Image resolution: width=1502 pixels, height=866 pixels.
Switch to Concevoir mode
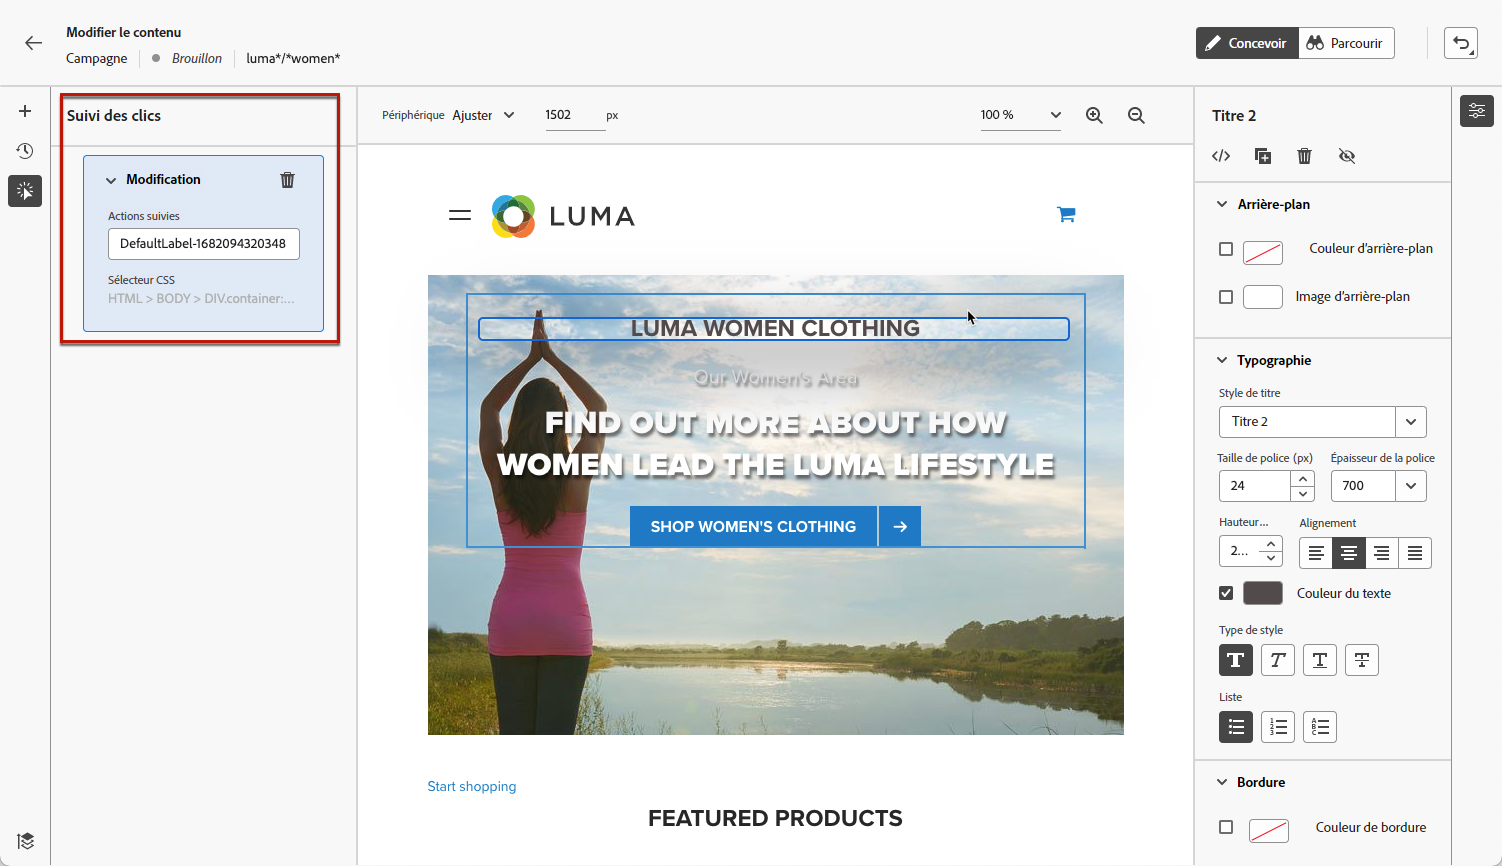[1247, 43]
